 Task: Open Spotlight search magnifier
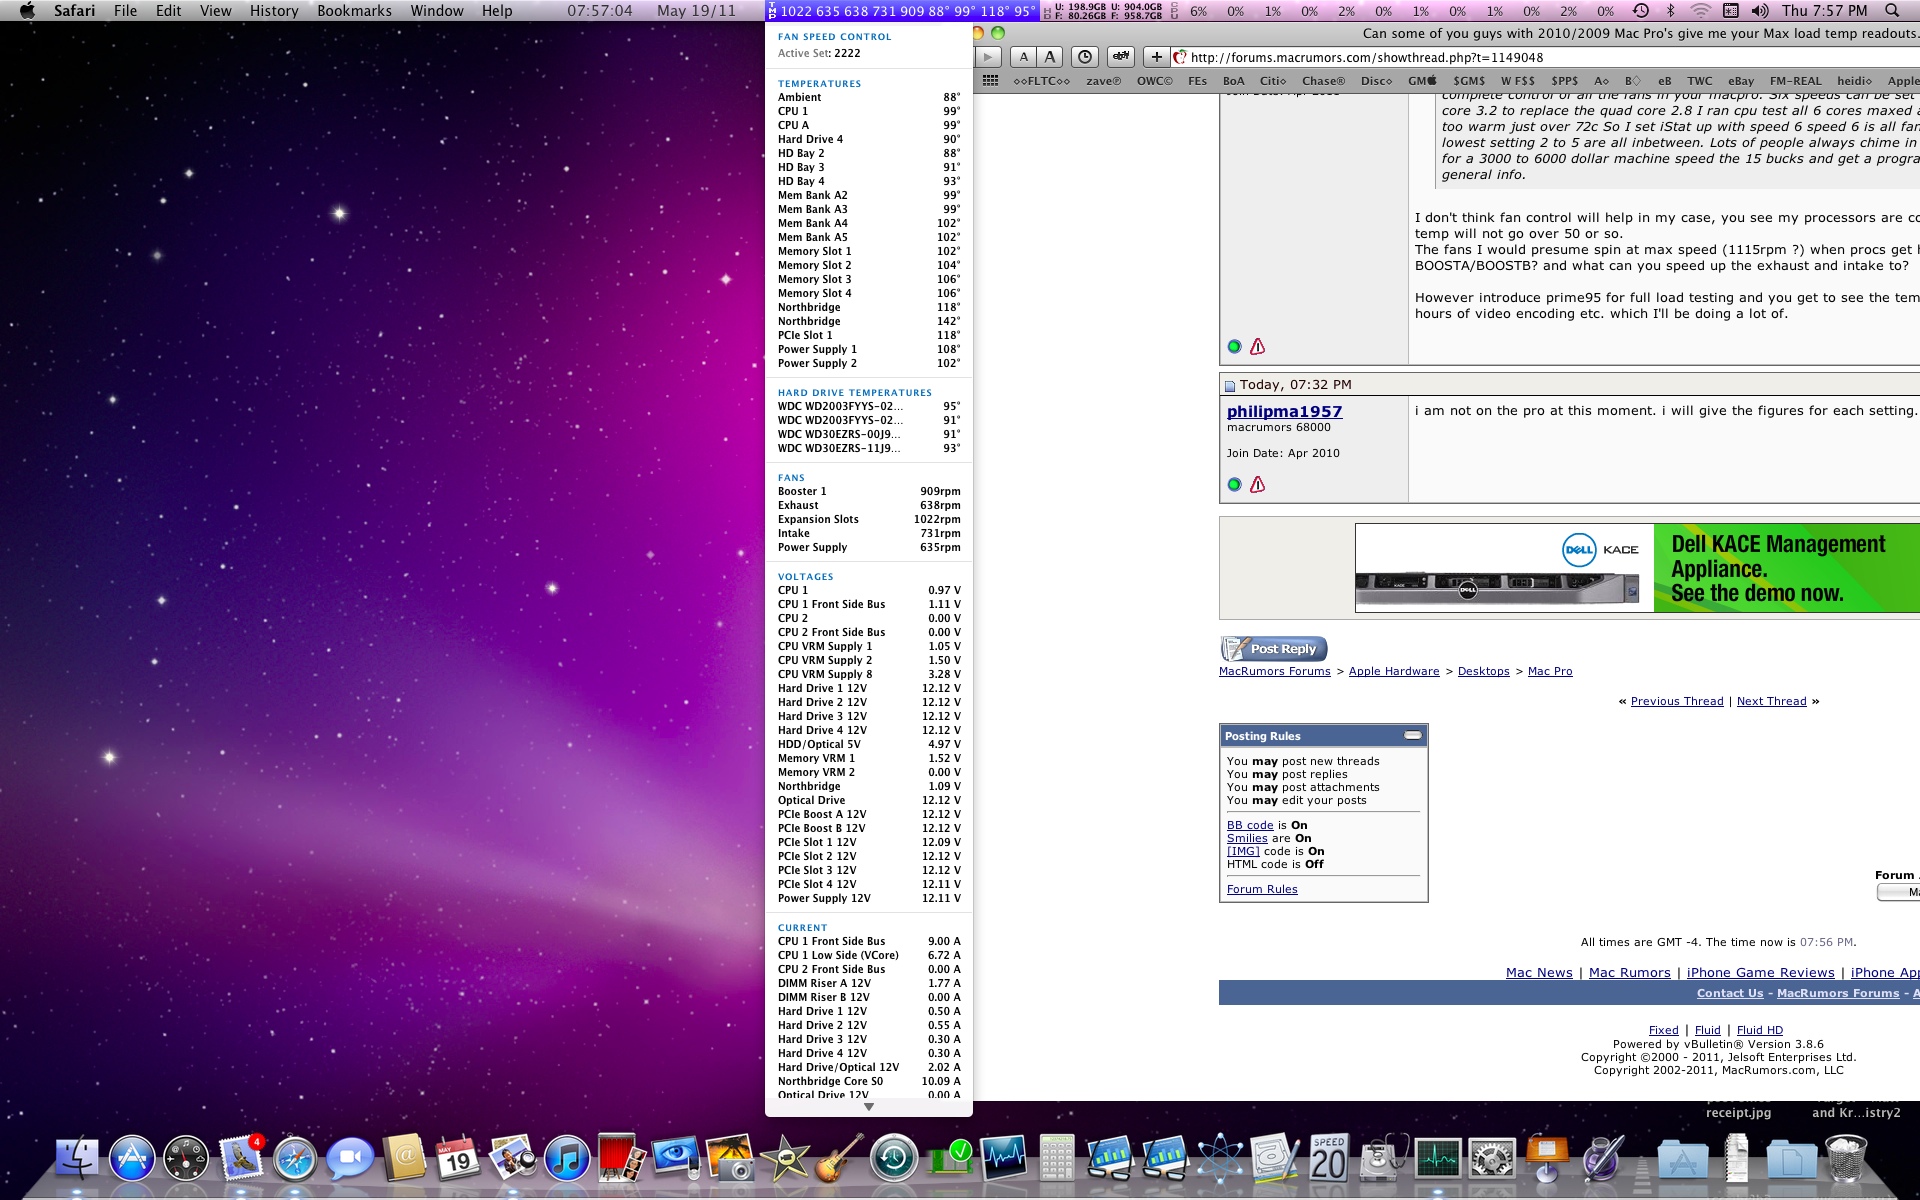[x=1892, y=11]
